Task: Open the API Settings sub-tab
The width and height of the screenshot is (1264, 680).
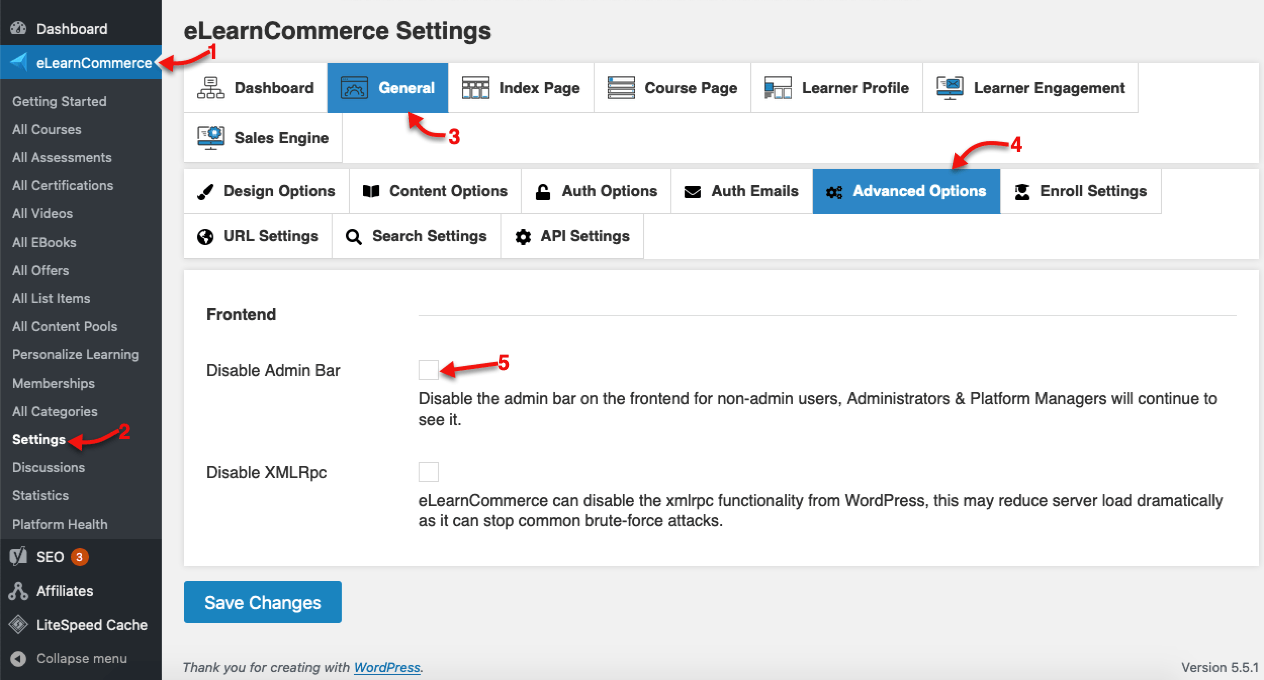Action: click(x=572, y=237)
